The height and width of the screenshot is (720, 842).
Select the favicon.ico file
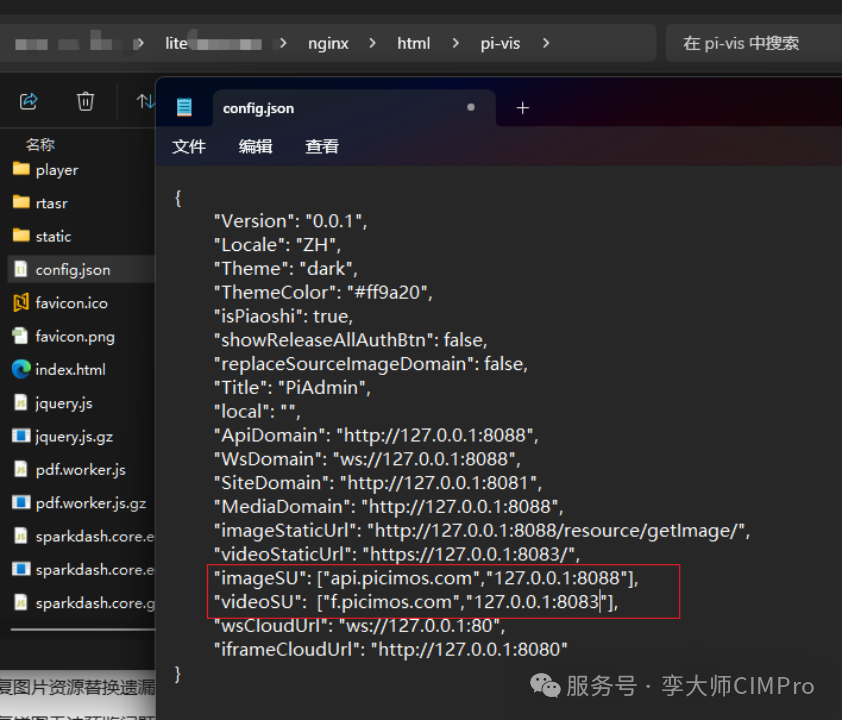tap(71, 303)
